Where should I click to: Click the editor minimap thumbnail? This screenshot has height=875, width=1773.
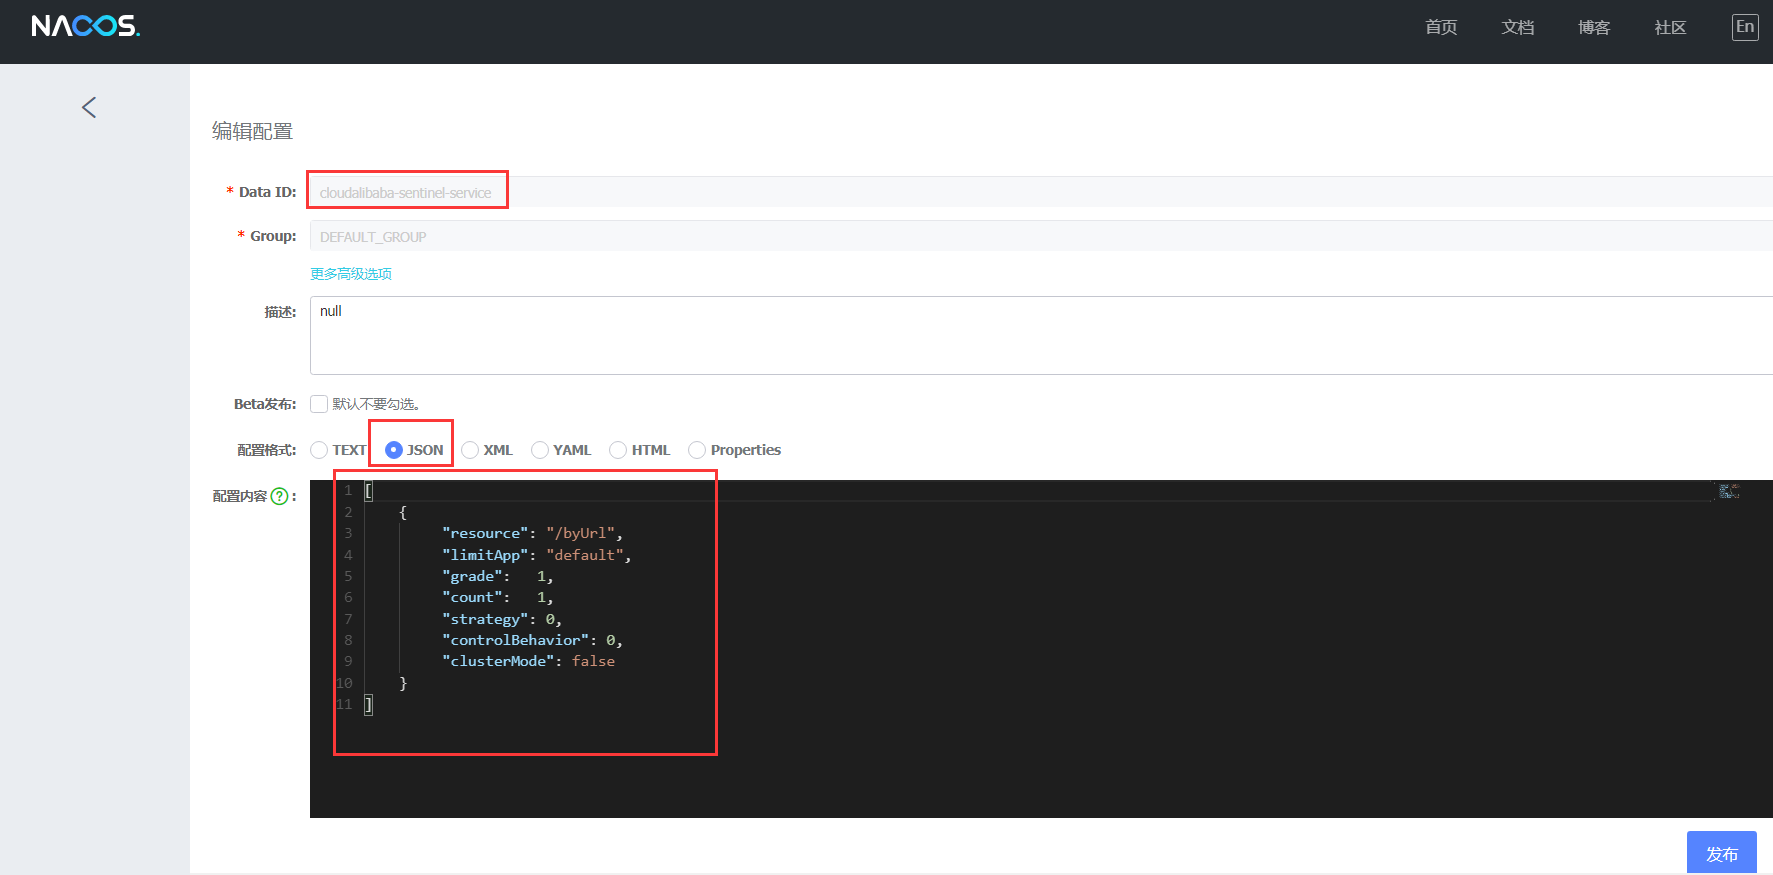point(1729,491)
